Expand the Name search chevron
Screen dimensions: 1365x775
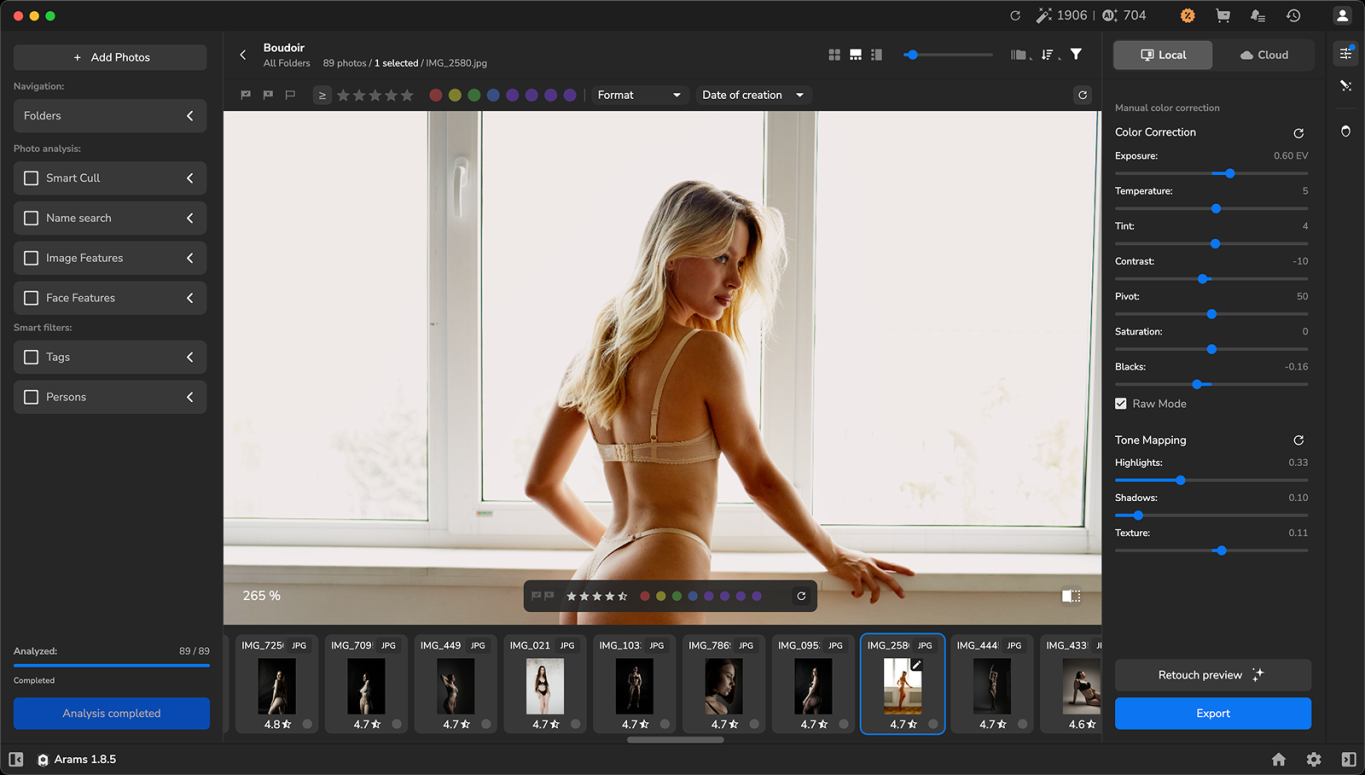(x=190, y=218)
